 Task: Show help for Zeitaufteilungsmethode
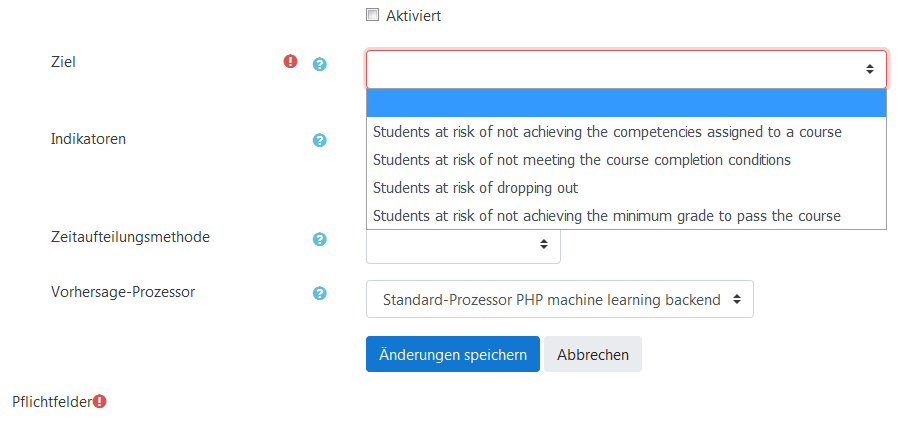coord(320,239)
